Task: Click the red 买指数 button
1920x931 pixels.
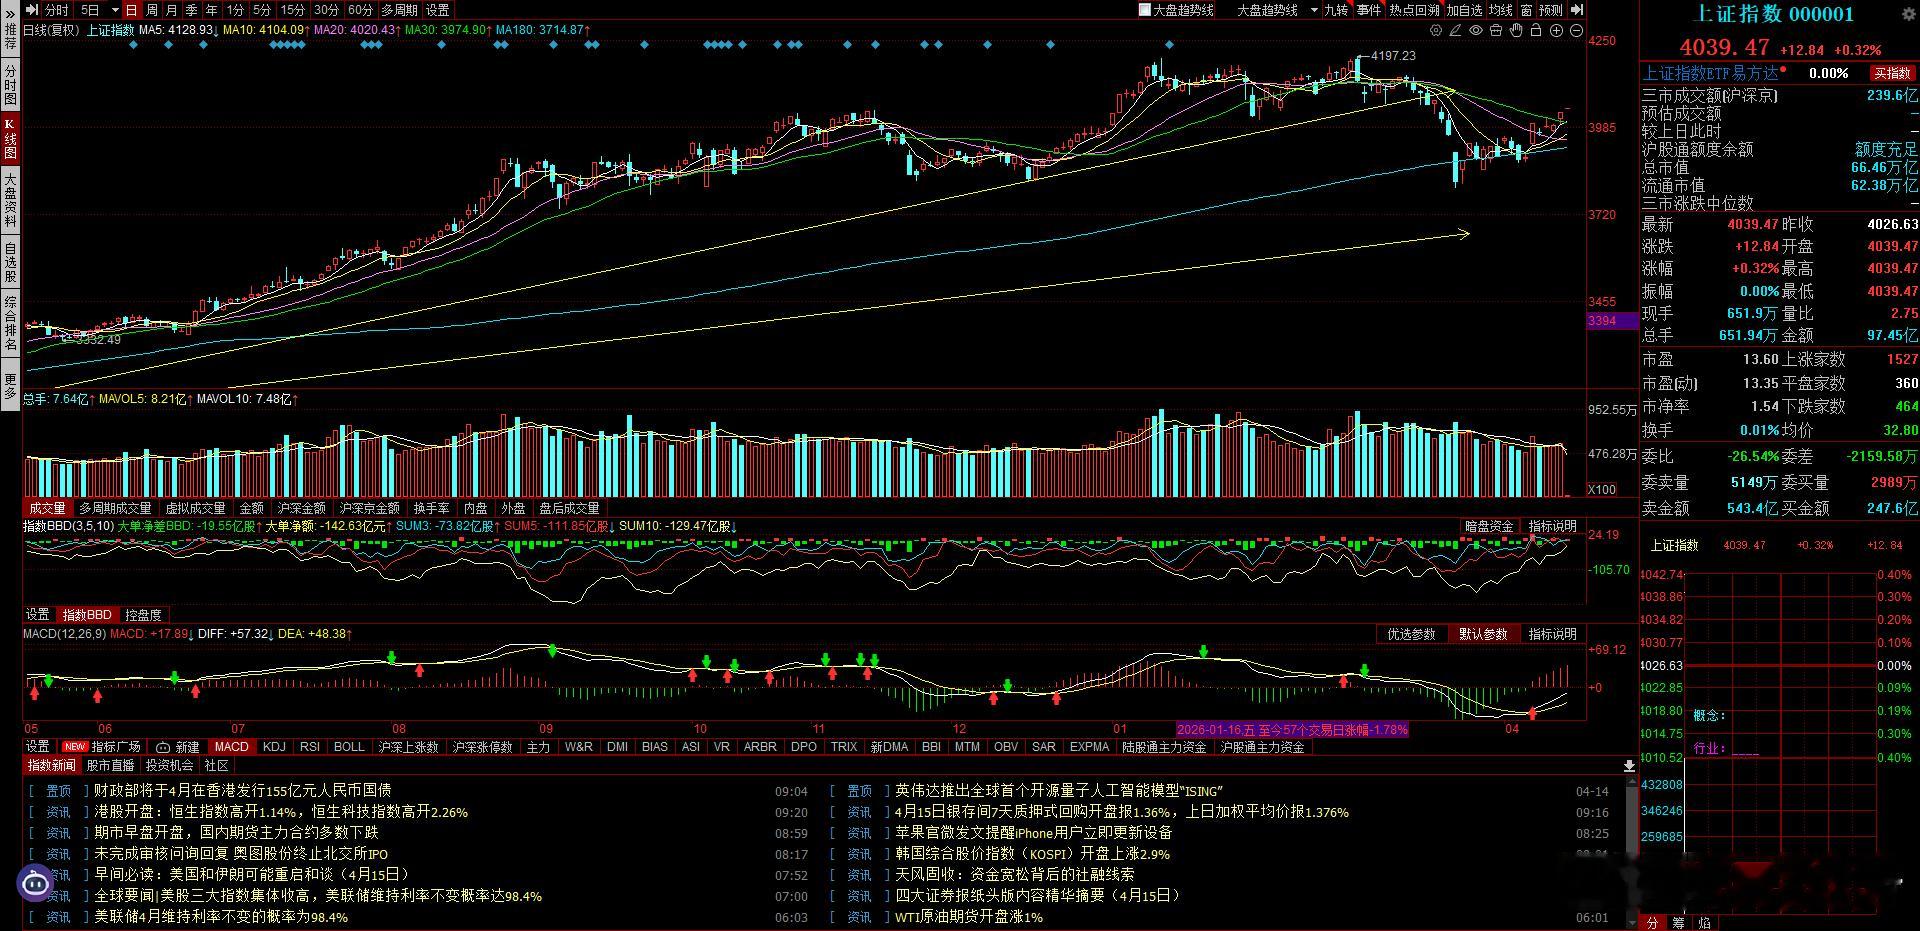Action: click(x=1892, y=72)
